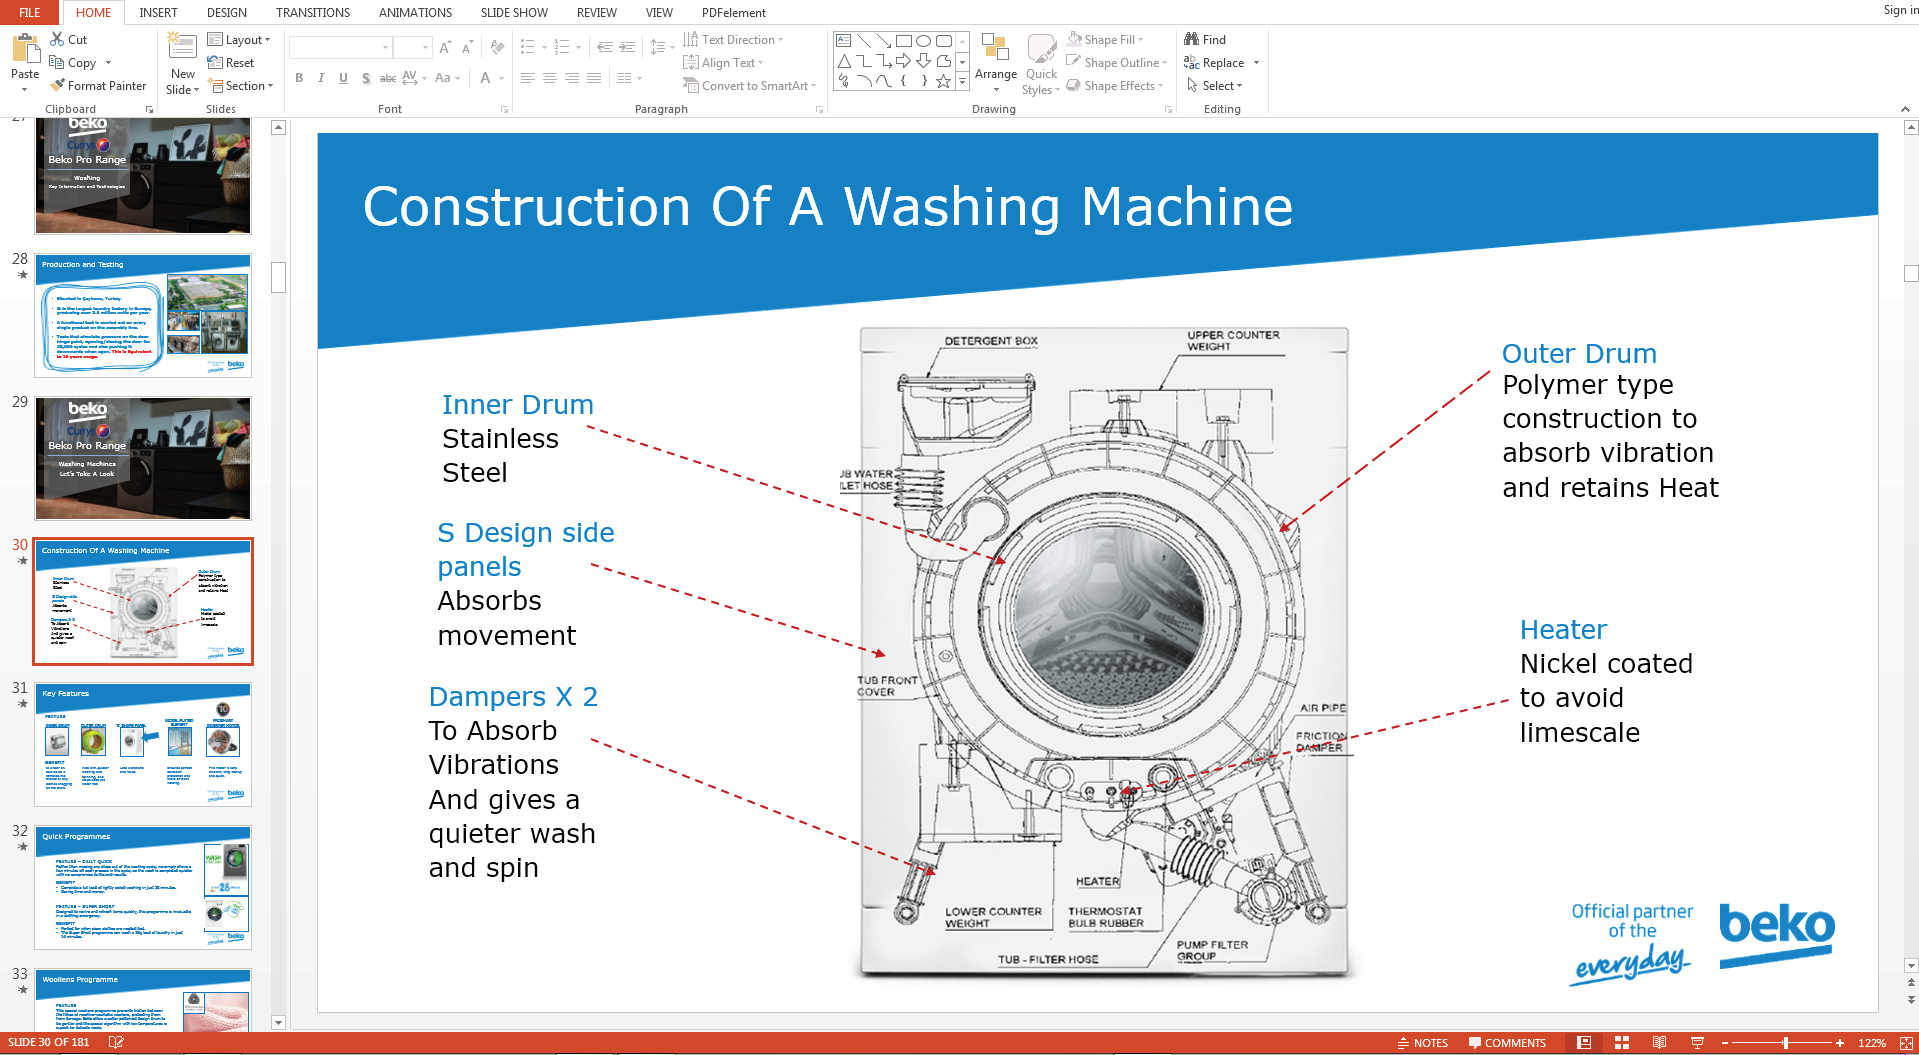Open the TRANSITIONS ribbon tab
The width and height of the screenshot is (1919, 1055).
[x=312, y=13]
